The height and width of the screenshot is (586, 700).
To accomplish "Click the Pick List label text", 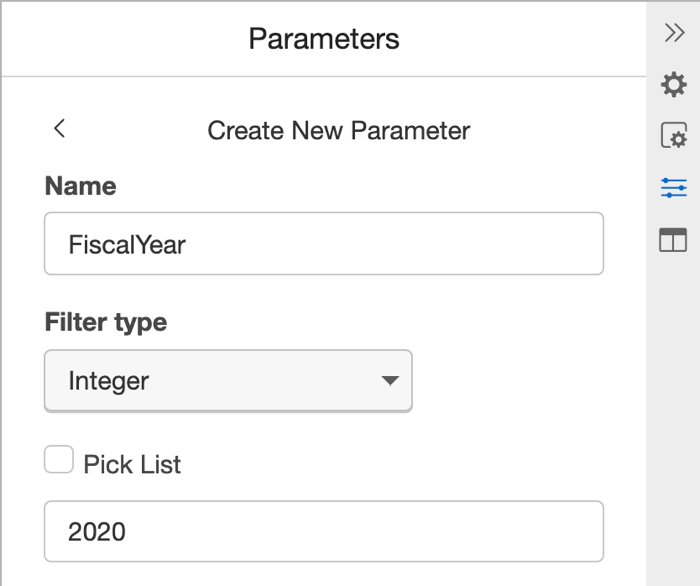I will point(132,464).
